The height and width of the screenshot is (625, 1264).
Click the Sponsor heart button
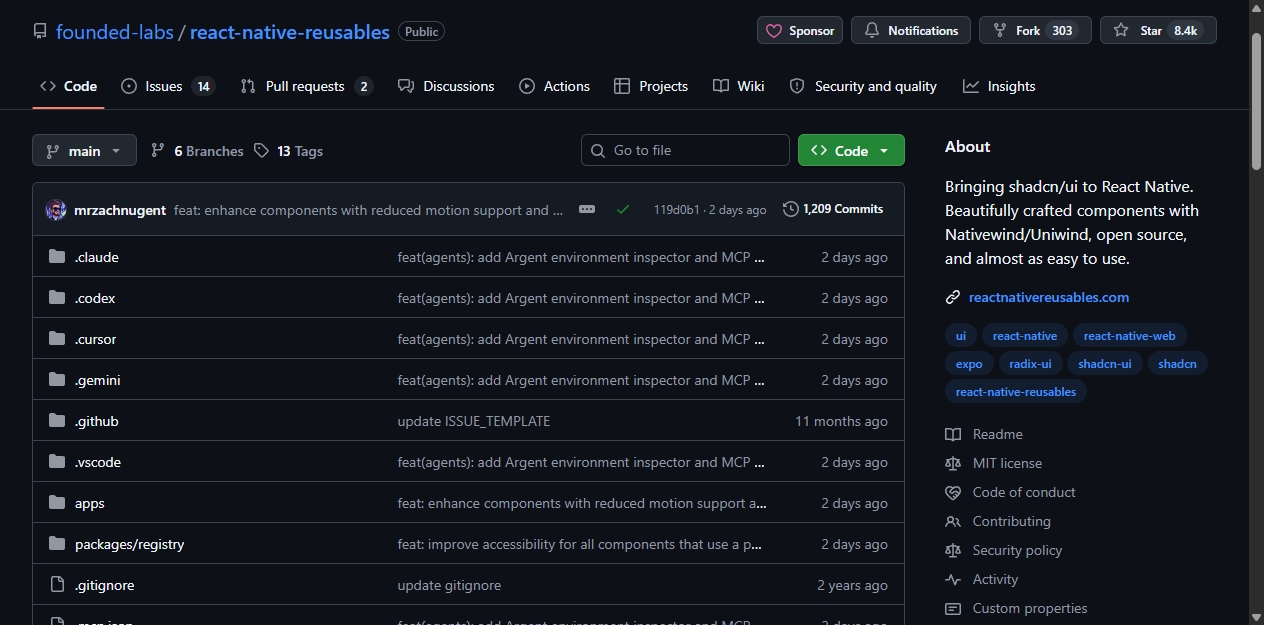[x=800, y=31]
